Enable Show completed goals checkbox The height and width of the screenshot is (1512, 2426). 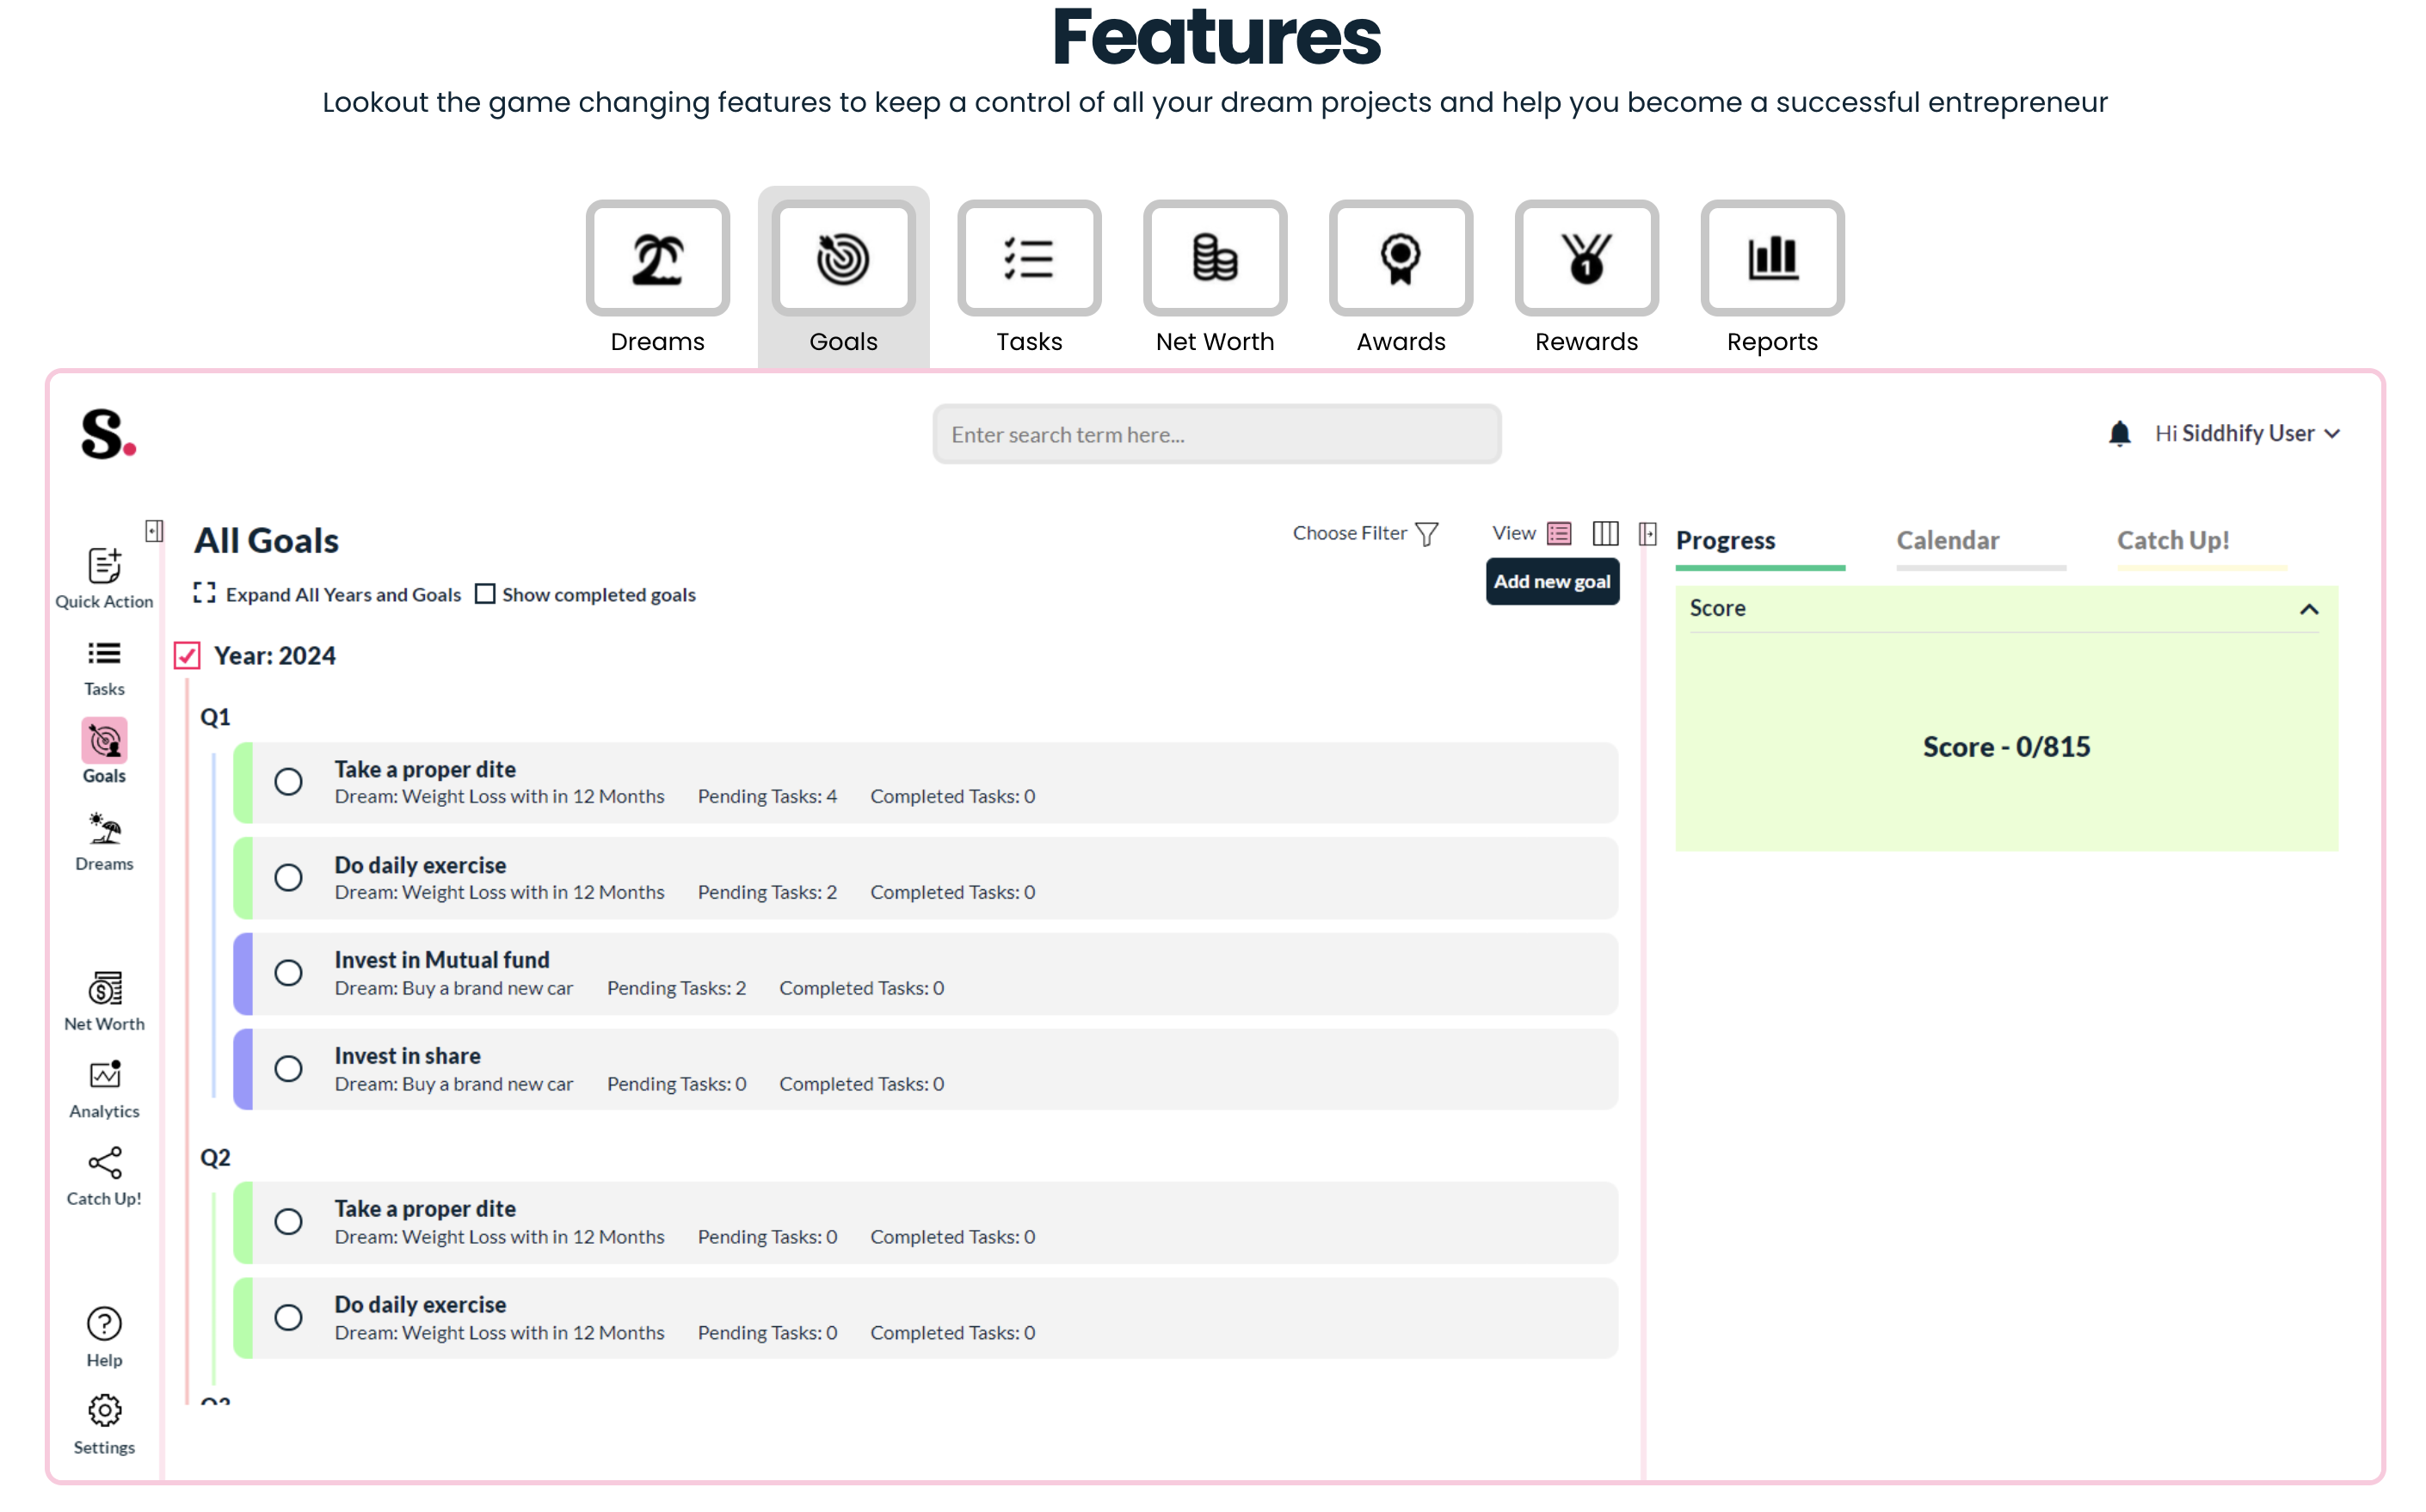click(x=485, y=595)
